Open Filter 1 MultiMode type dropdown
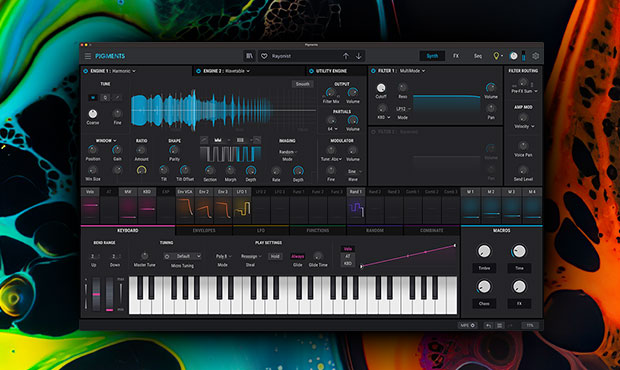This screenshot has height=370, width=620. pos(412,71)
